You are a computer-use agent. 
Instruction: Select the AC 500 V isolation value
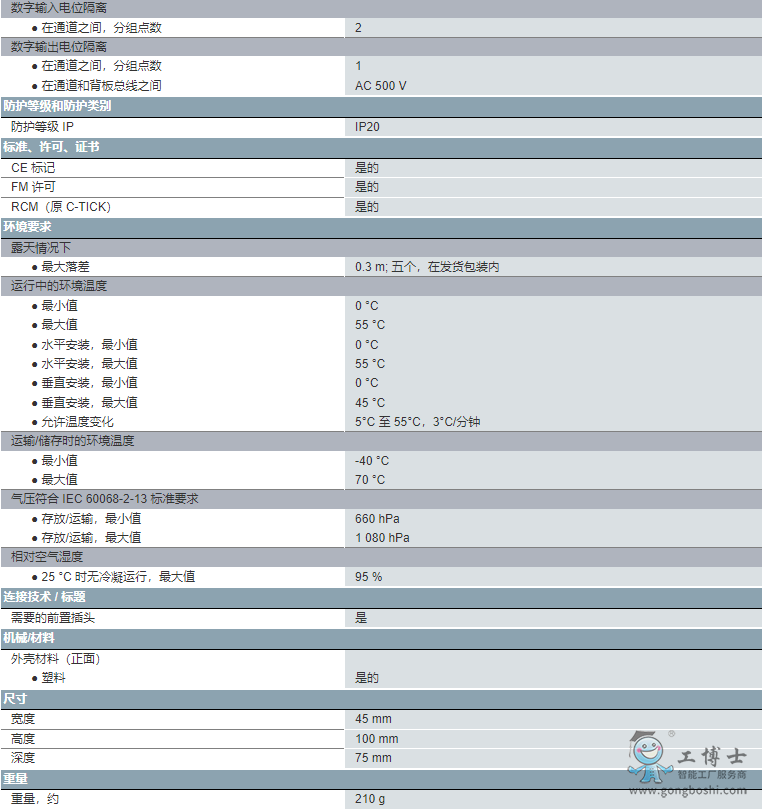pyautogui.click(x=381, y=86)
